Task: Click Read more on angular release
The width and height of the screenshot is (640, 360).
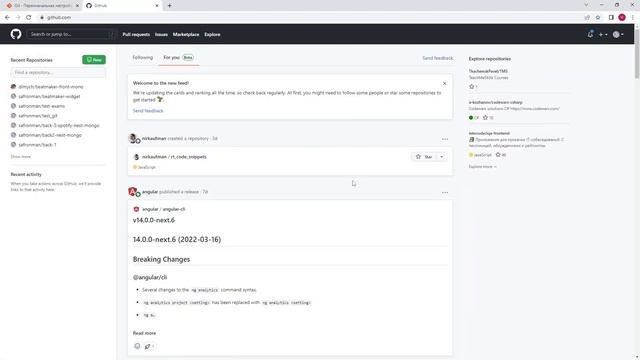Action: tap(144, 333)
